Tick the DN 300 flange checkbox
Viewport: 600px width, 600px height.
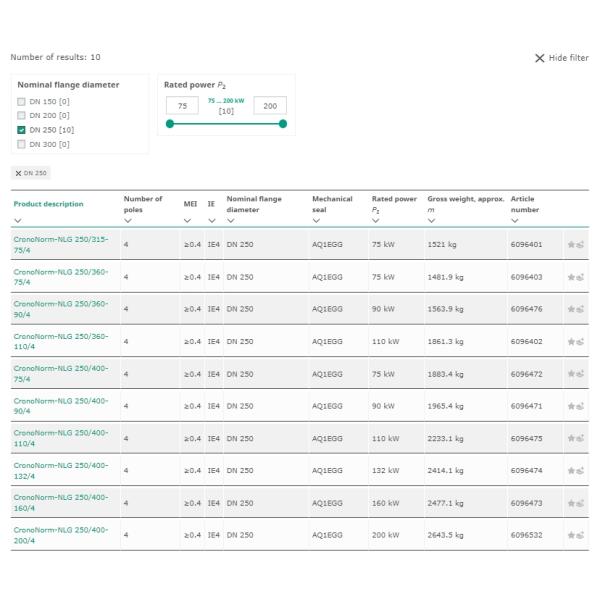tap(22, 144)
